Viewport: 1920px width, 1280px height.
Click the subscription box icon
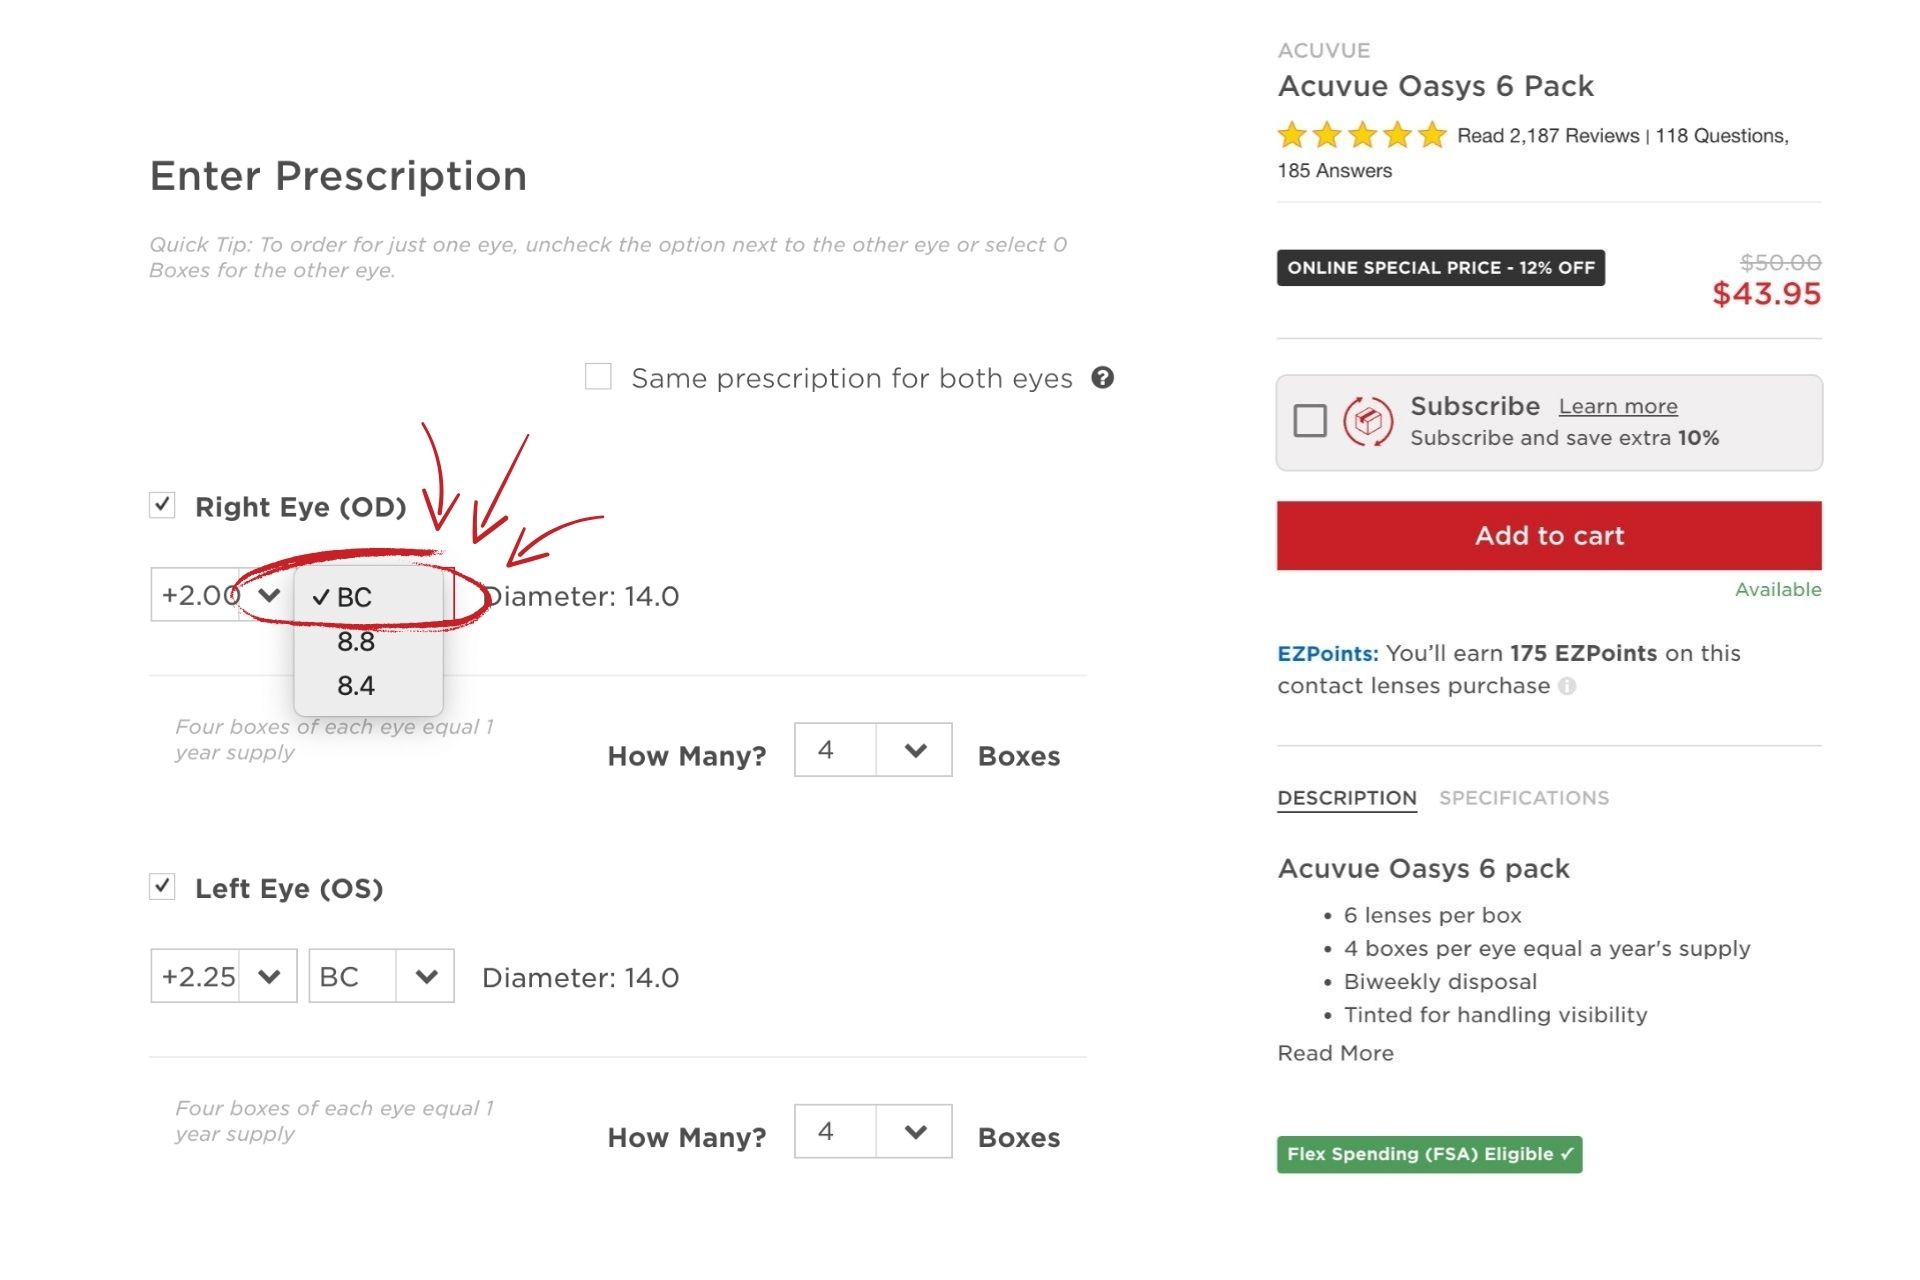[x=1367, y=422]
